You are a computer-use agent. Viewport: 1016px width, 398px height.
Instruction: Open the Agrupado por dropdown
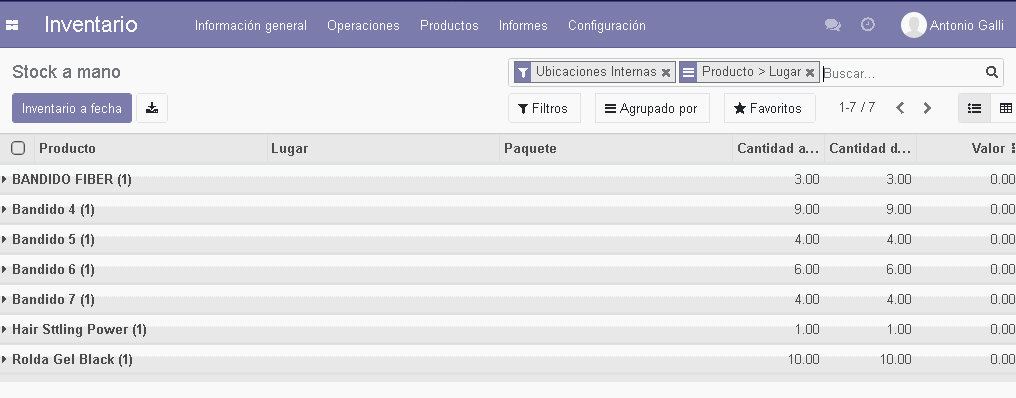(652, 108)
